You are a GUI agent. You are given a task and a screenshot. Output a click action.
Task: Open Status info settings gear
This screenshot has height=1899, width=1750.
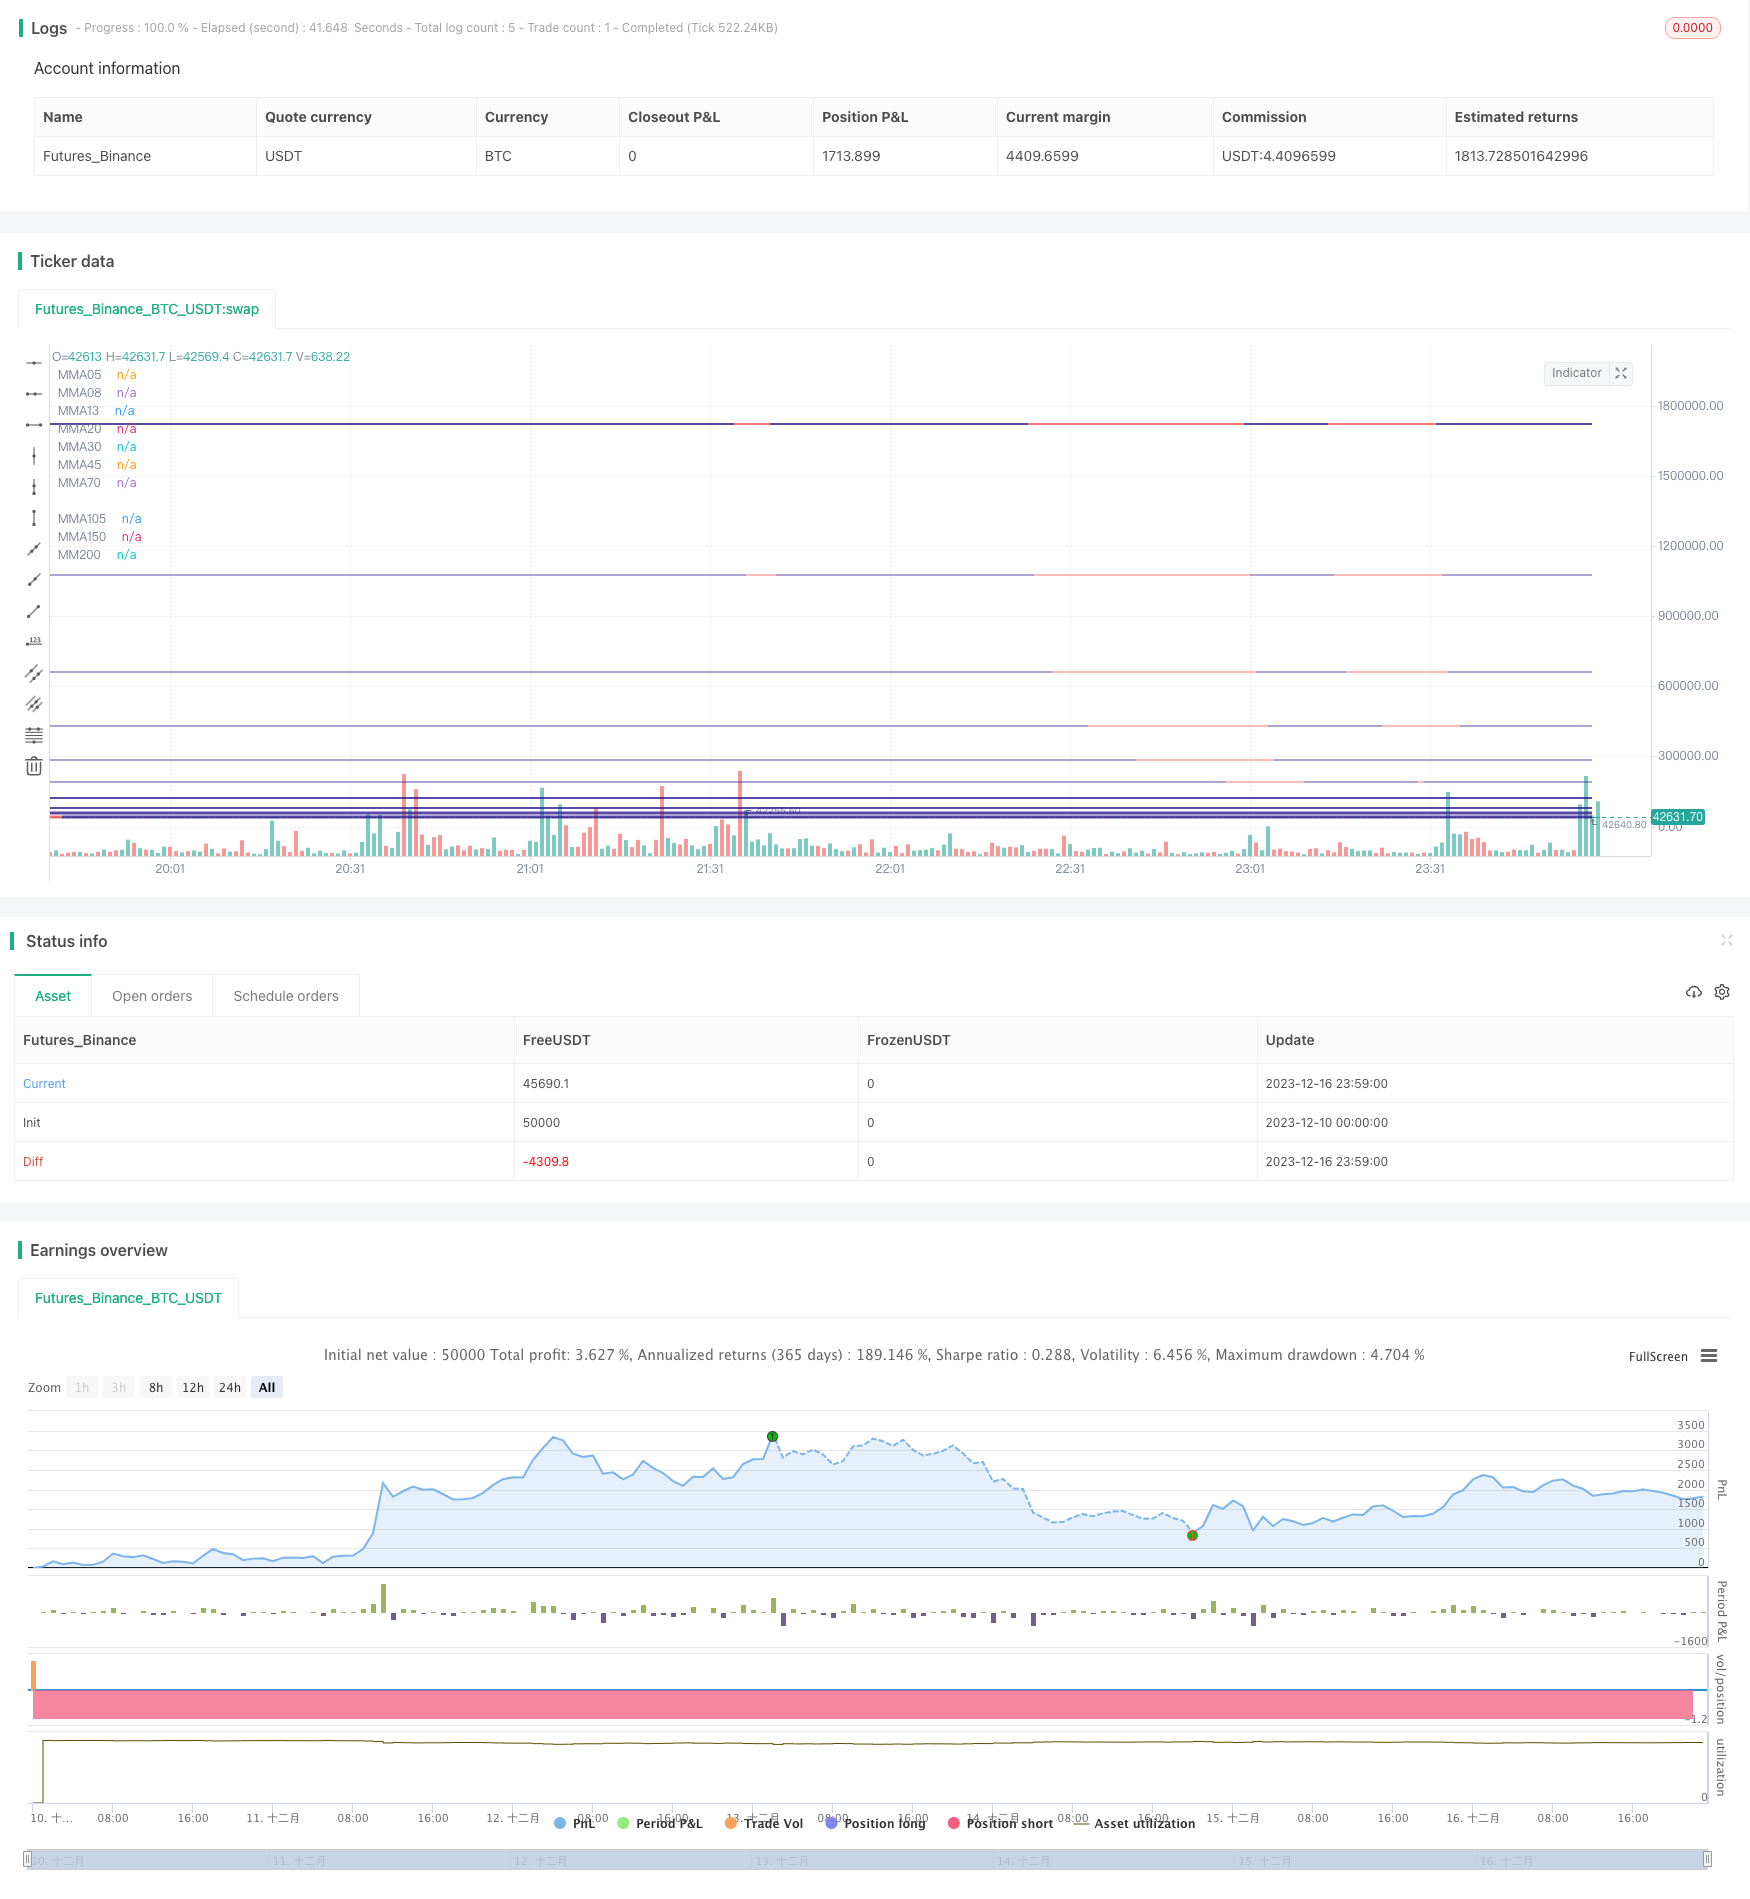coord(1722,992)
